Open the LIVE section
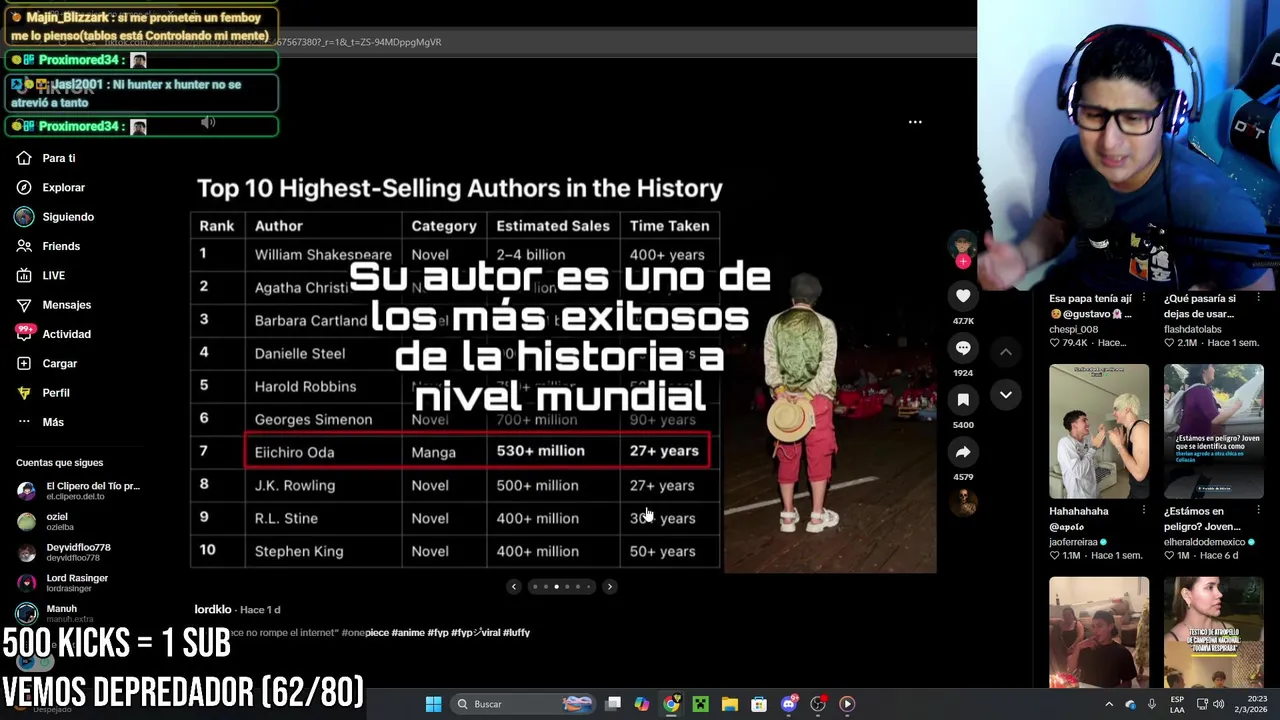Screen dimensions: 1280x720 click(41, 275)
